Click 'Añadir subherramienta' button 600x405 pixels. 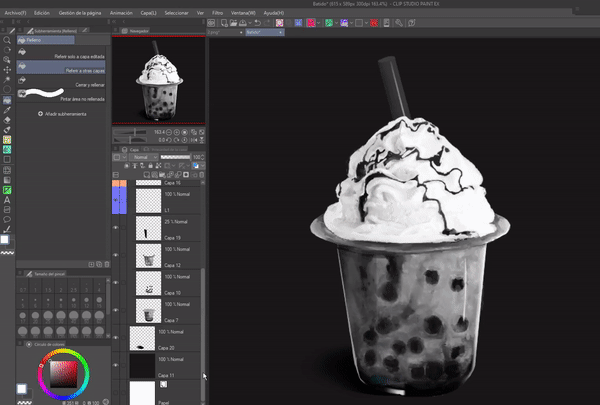tap(62, 114)
